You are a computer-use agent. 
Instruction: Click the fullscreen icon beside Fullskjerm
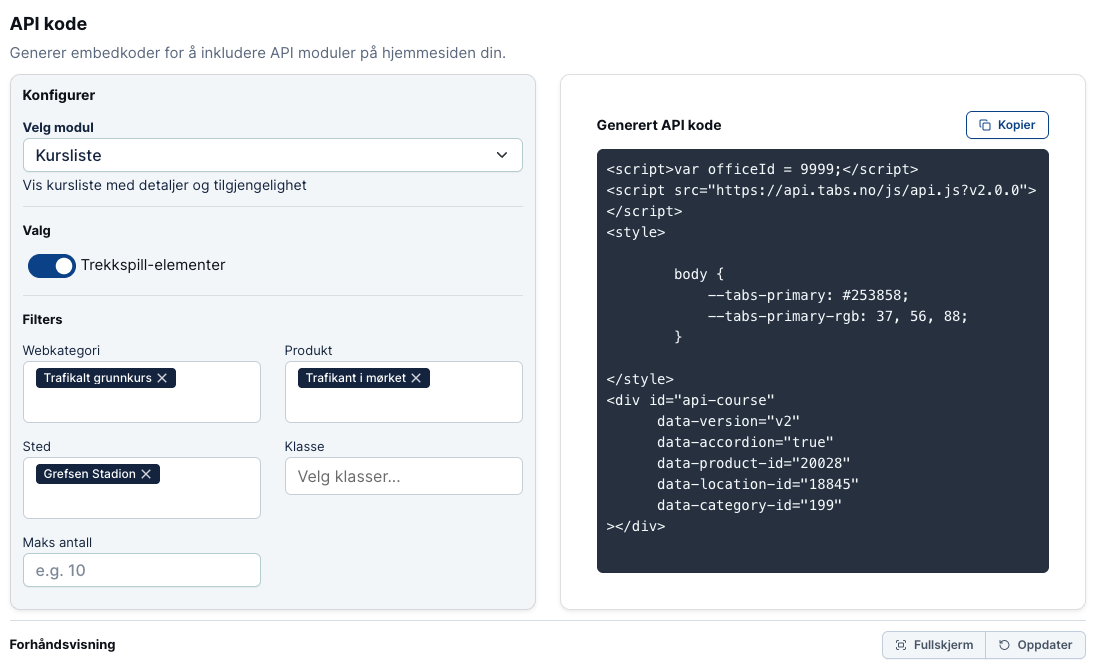click(x=901, y=645)
